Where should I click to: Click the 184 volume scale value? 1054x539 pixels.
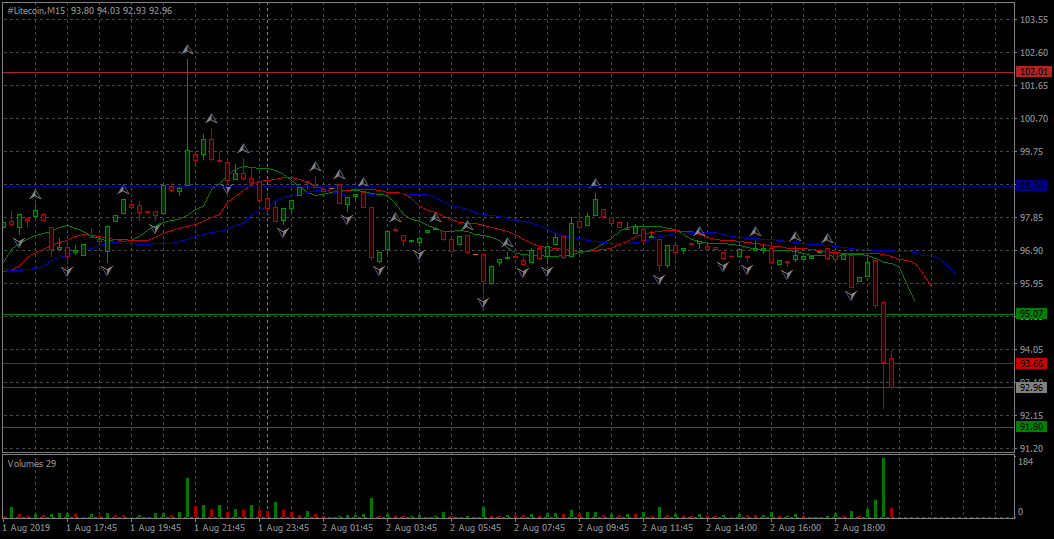[x=1025, y=462]
